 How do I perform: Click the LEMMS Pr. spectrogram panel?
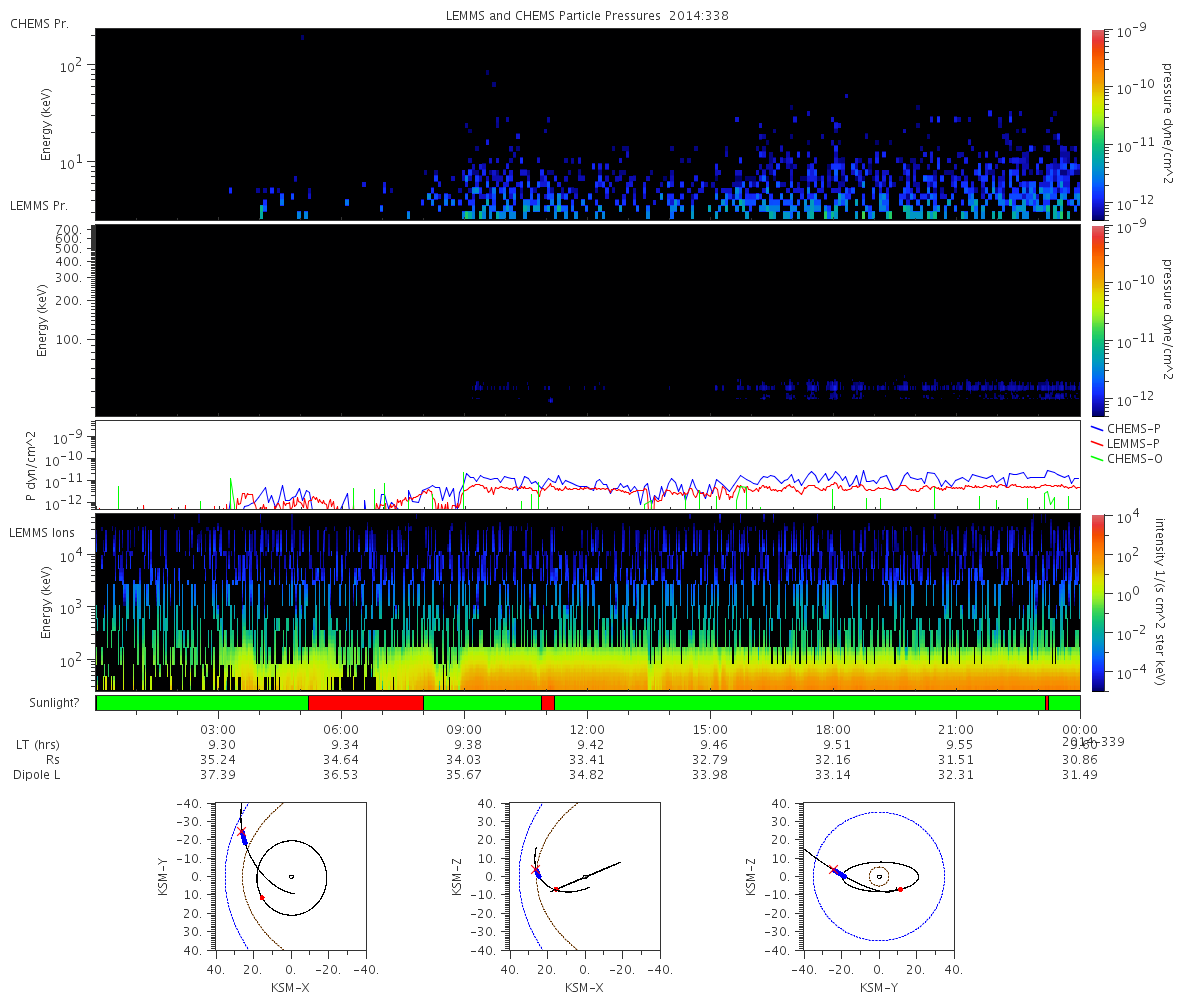click(588, 320)
